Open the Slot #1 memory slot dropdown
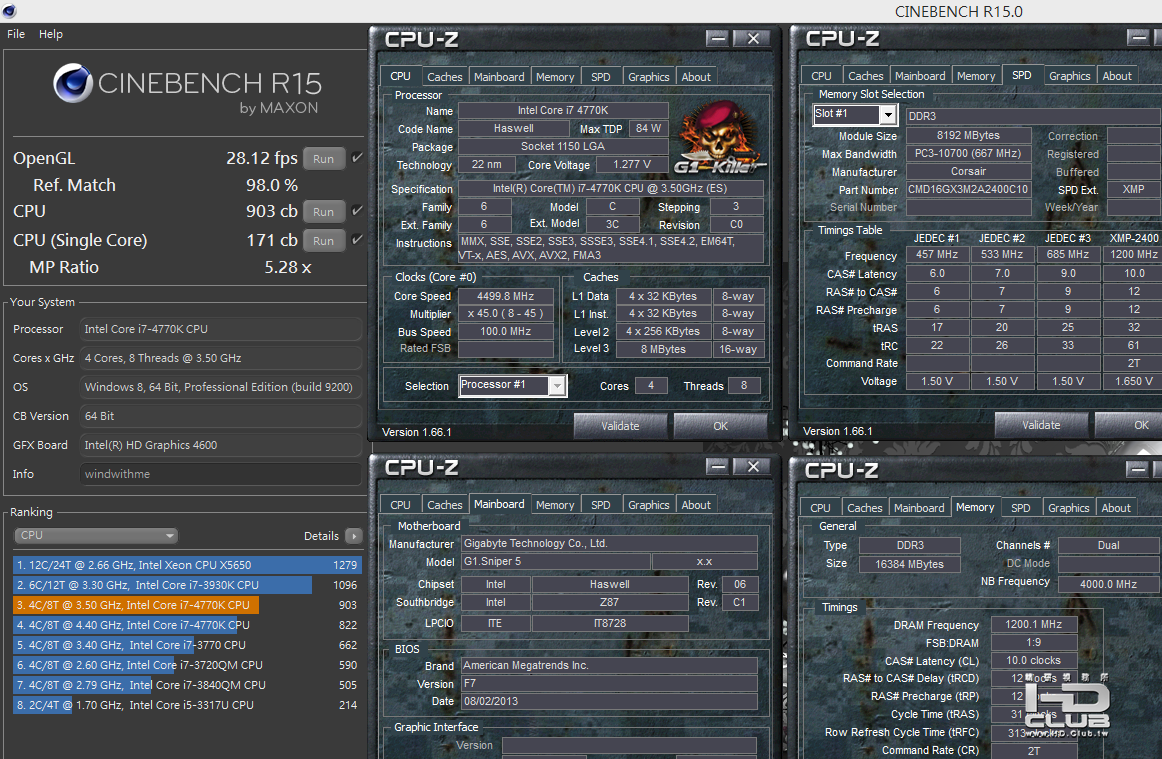This screenshot has height=759, width=1162. pyautogui.click(x=855, y=114)
